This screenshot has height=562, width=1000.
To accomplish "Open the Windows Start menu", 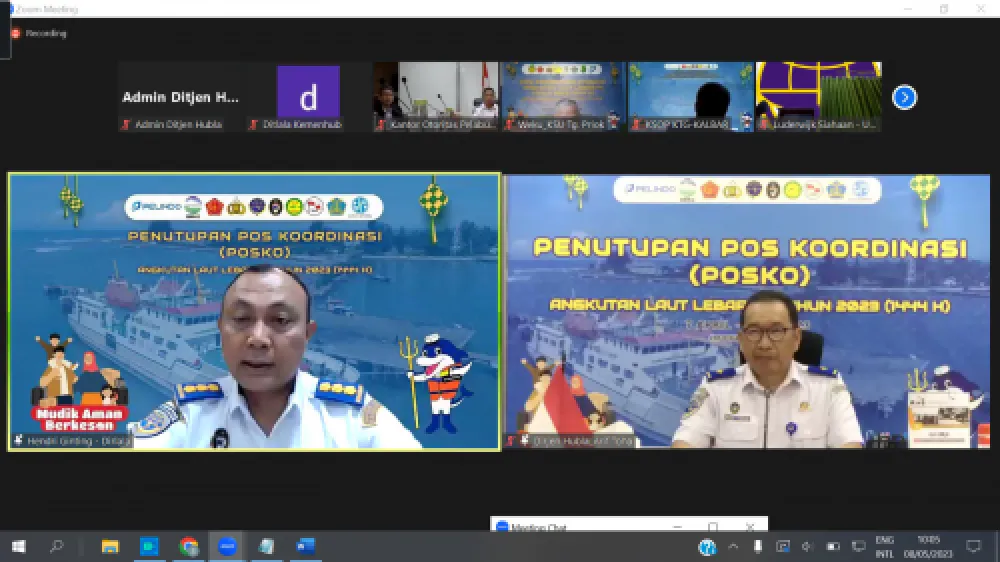I will pyautogui.click(x=18, y=547).
